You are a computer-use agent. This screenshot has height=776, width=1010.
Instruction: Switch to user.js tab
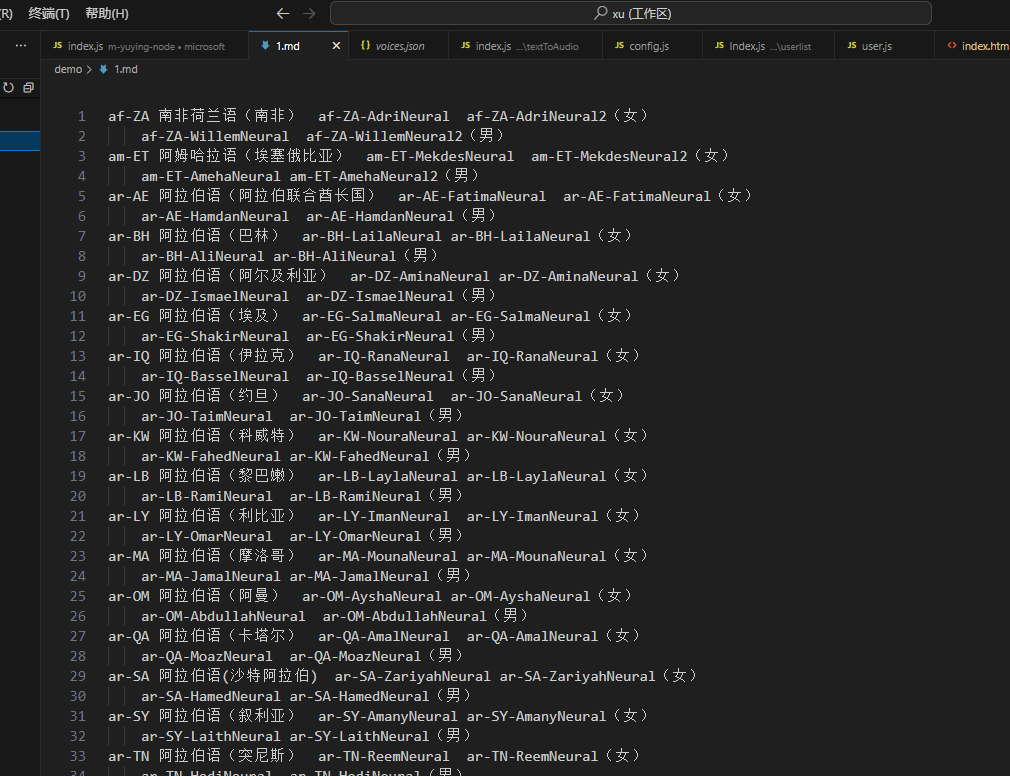(x=884, y=46)
